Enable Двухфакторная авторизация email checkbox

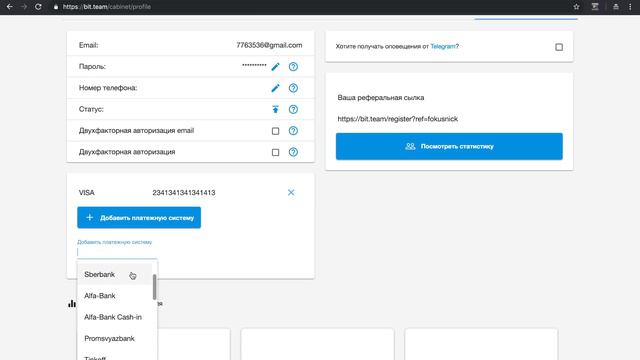coord(276,131)
